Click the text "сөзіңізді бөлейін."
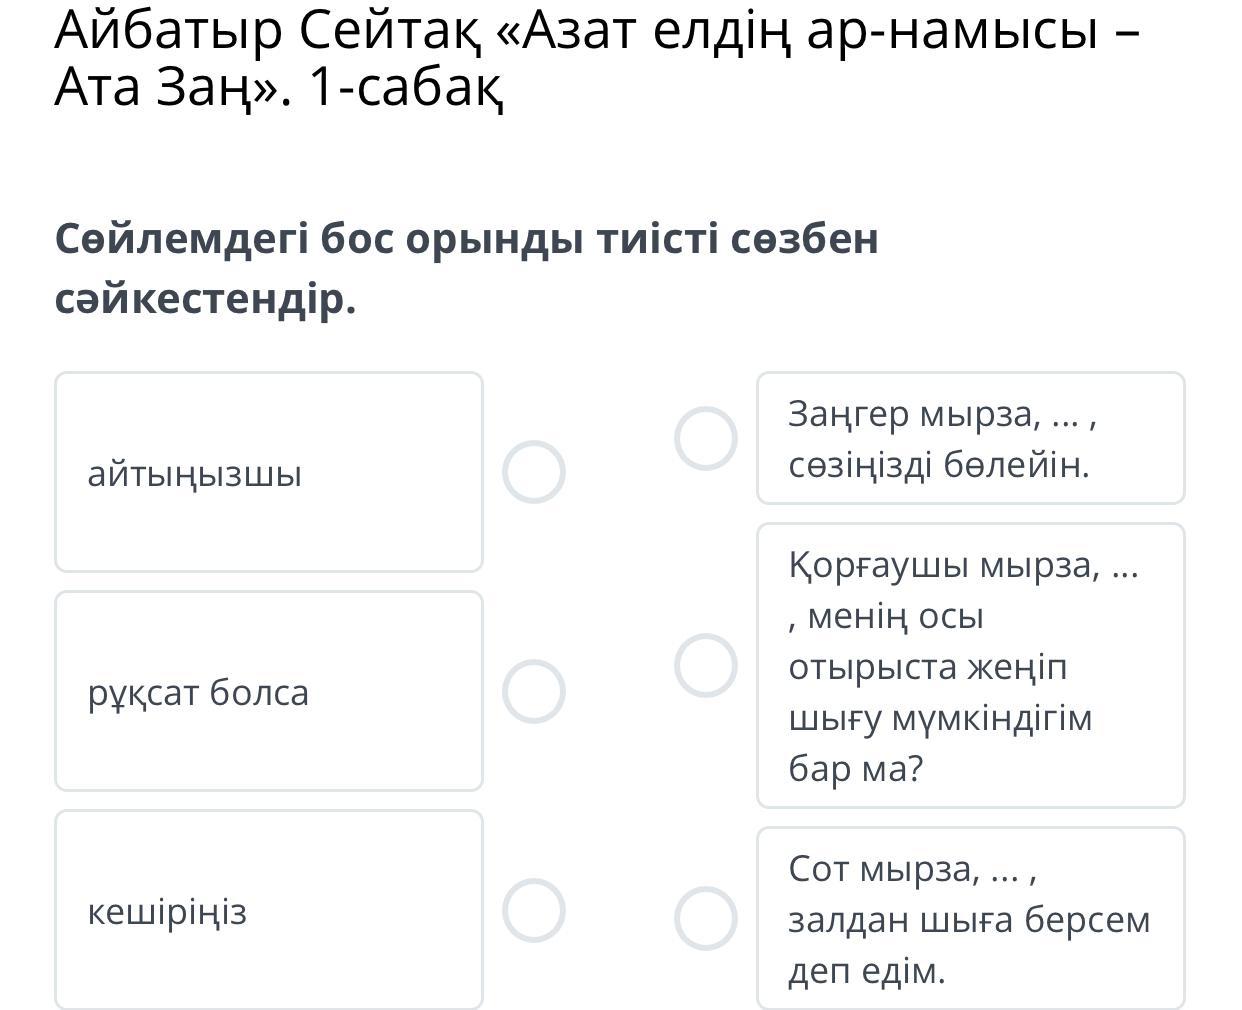 tap(938, 465)
